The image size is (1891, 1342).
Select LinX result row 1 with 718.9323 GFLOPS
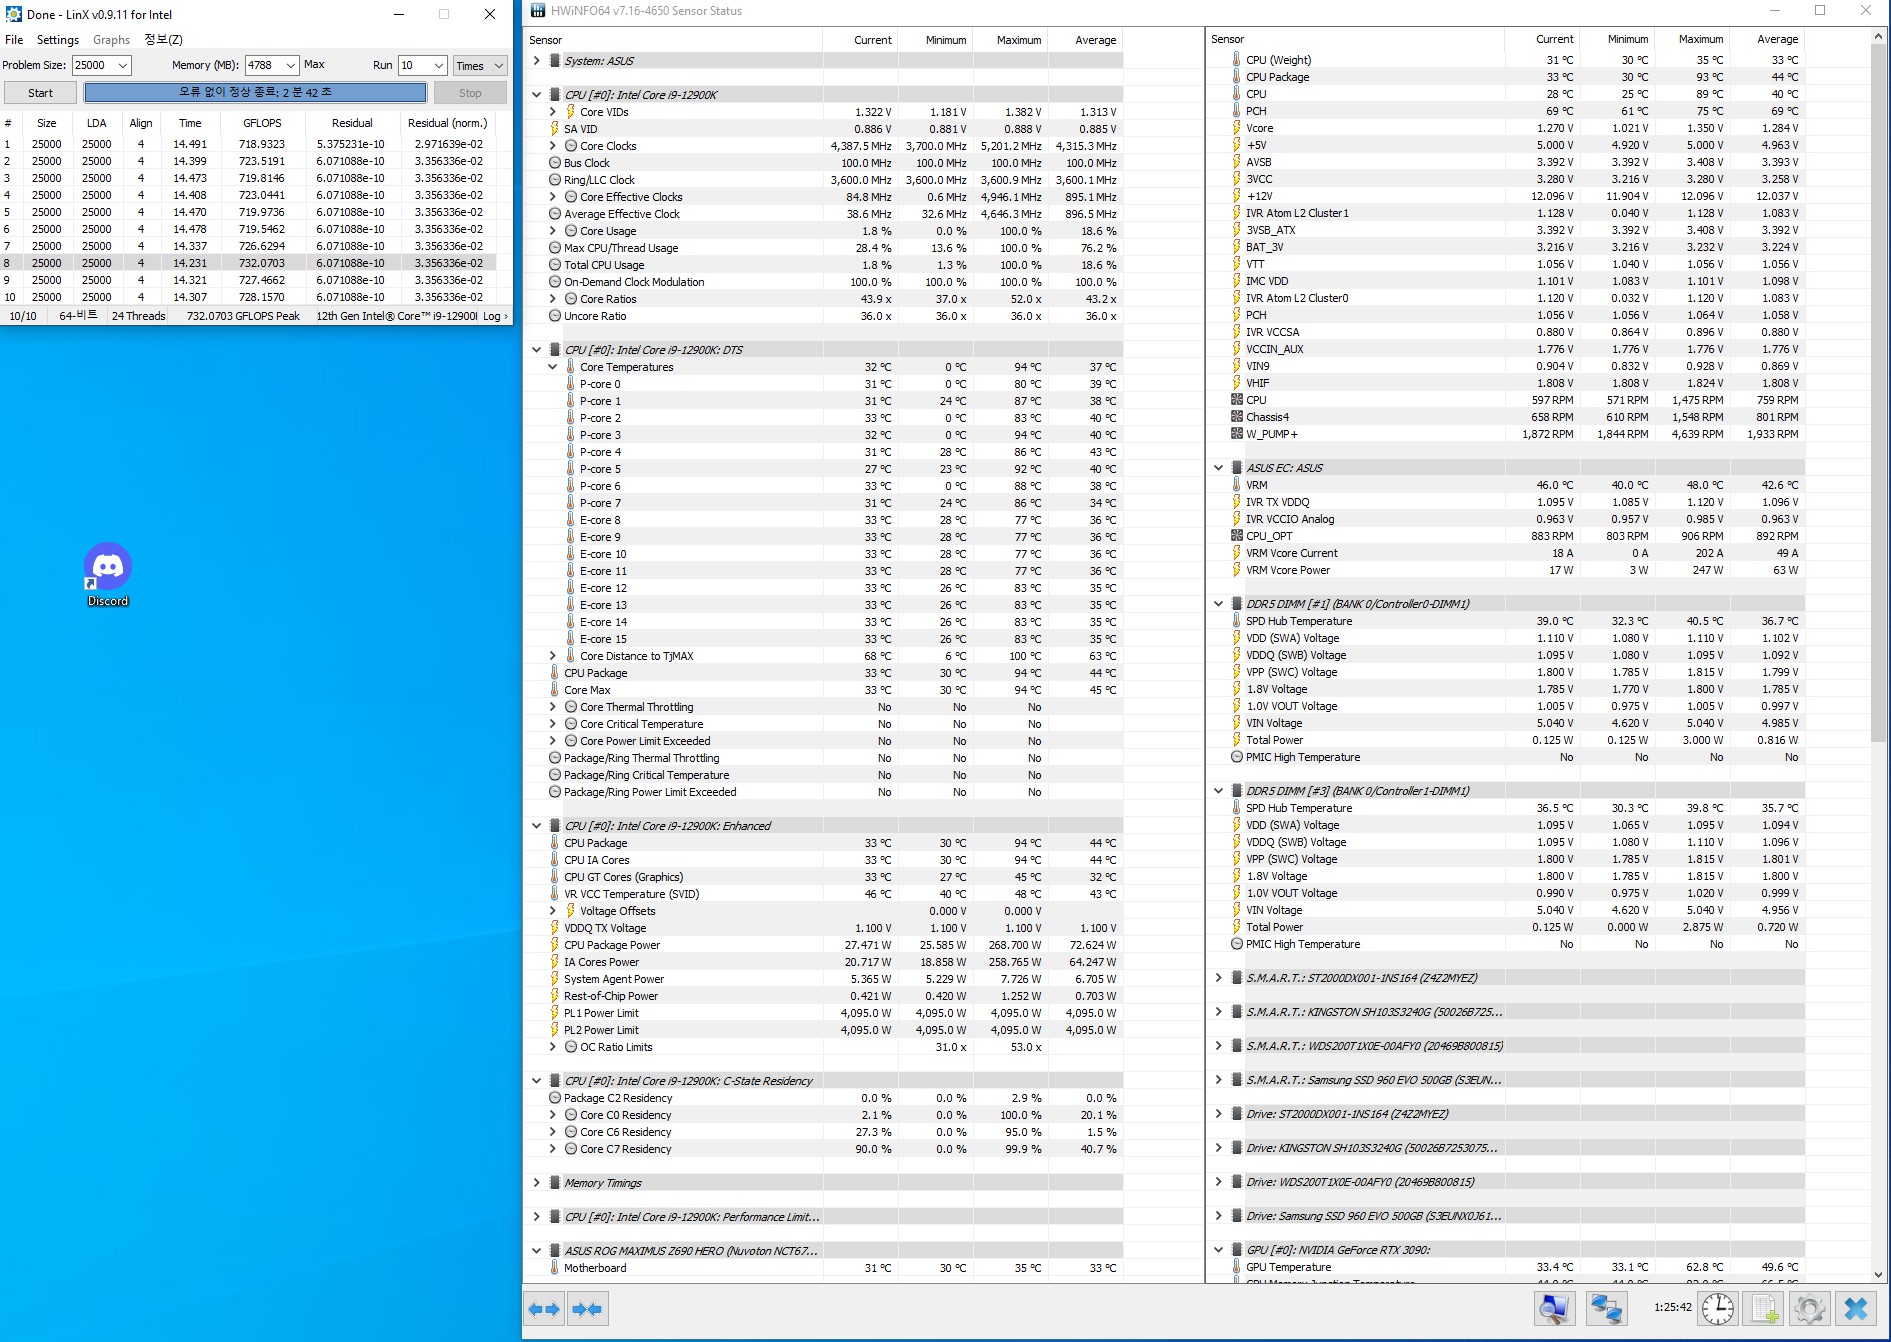click(x=248, y=144)
